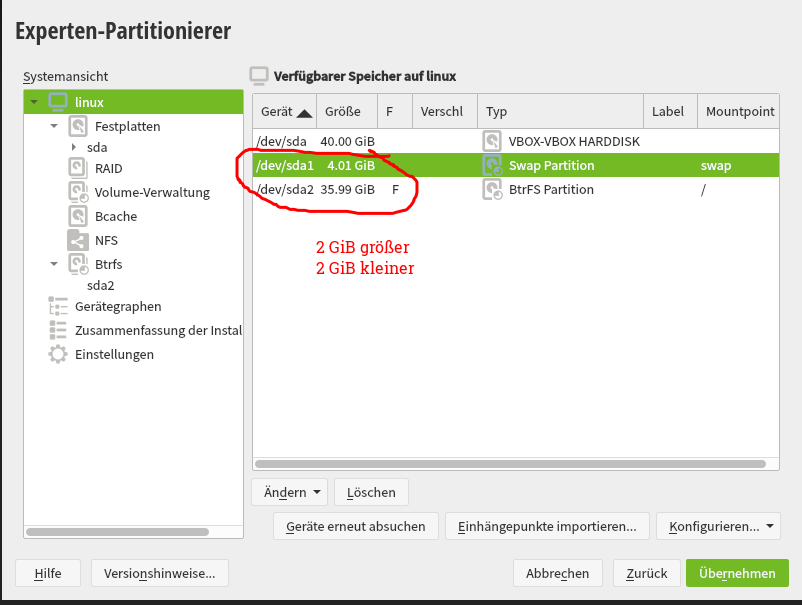Sort by Typ column header
802x605 pixels.
[x=561, y=111]
